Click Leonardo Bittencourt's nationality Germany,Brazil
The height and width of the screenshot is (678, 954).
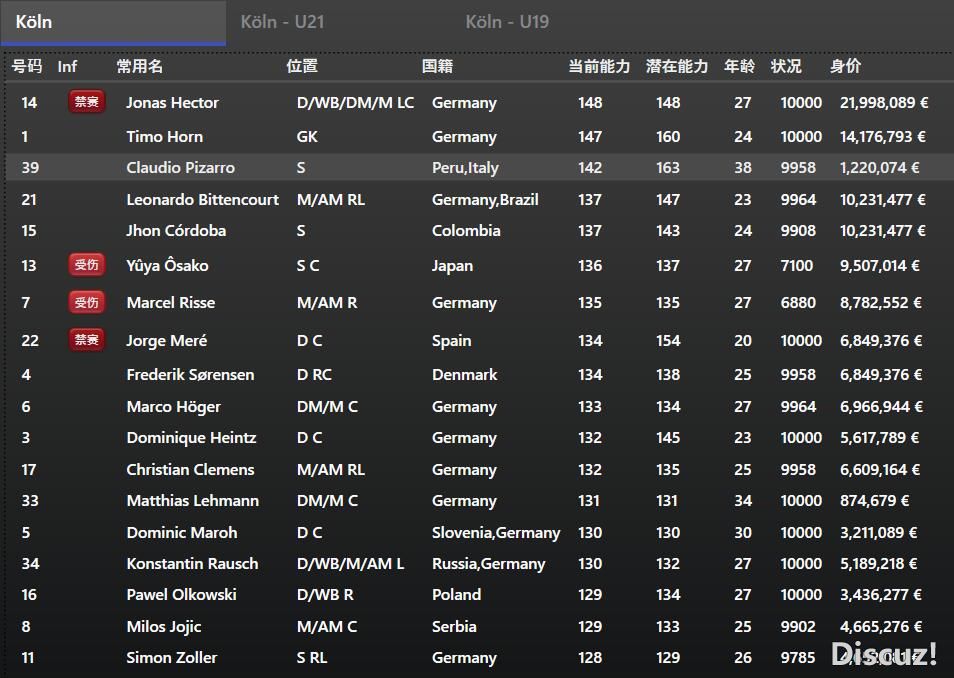[x=485, y=200]
